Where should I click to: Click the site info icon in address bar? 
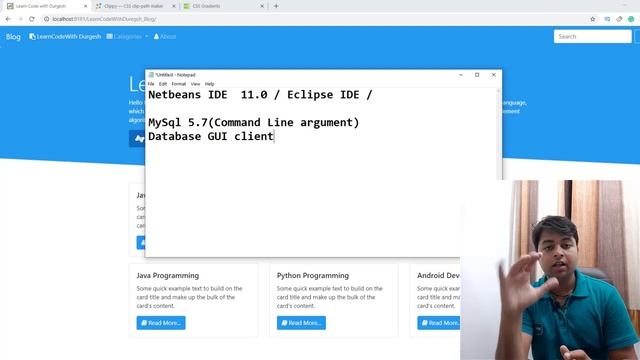tap(47, 19)
